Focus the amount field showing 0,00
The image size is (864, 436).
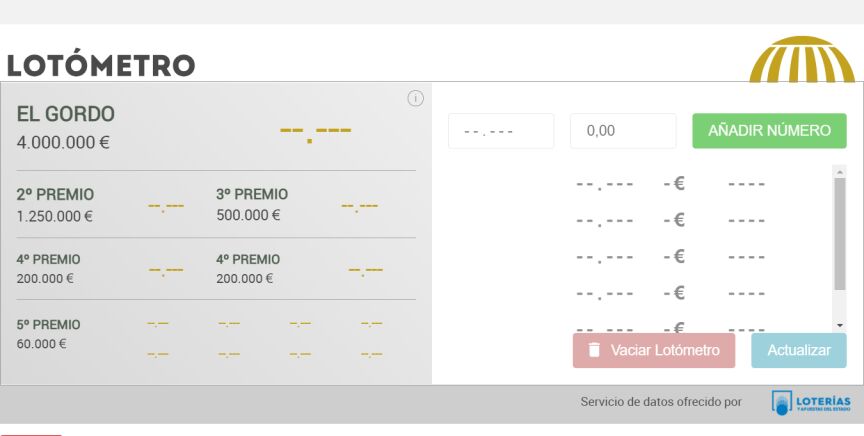[623, 131]
